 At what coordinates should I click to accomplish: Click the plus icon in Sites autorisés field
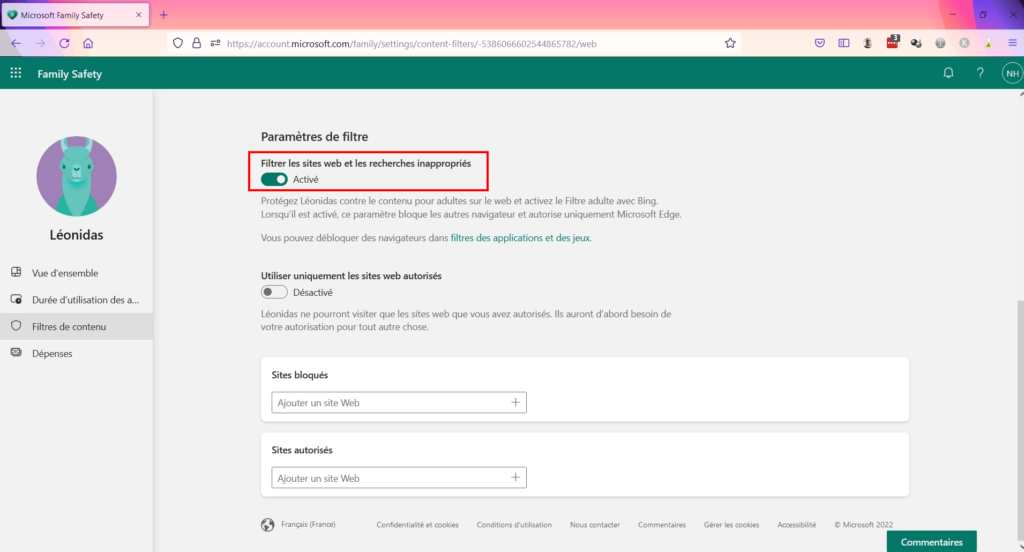click(x=515, y=478)
